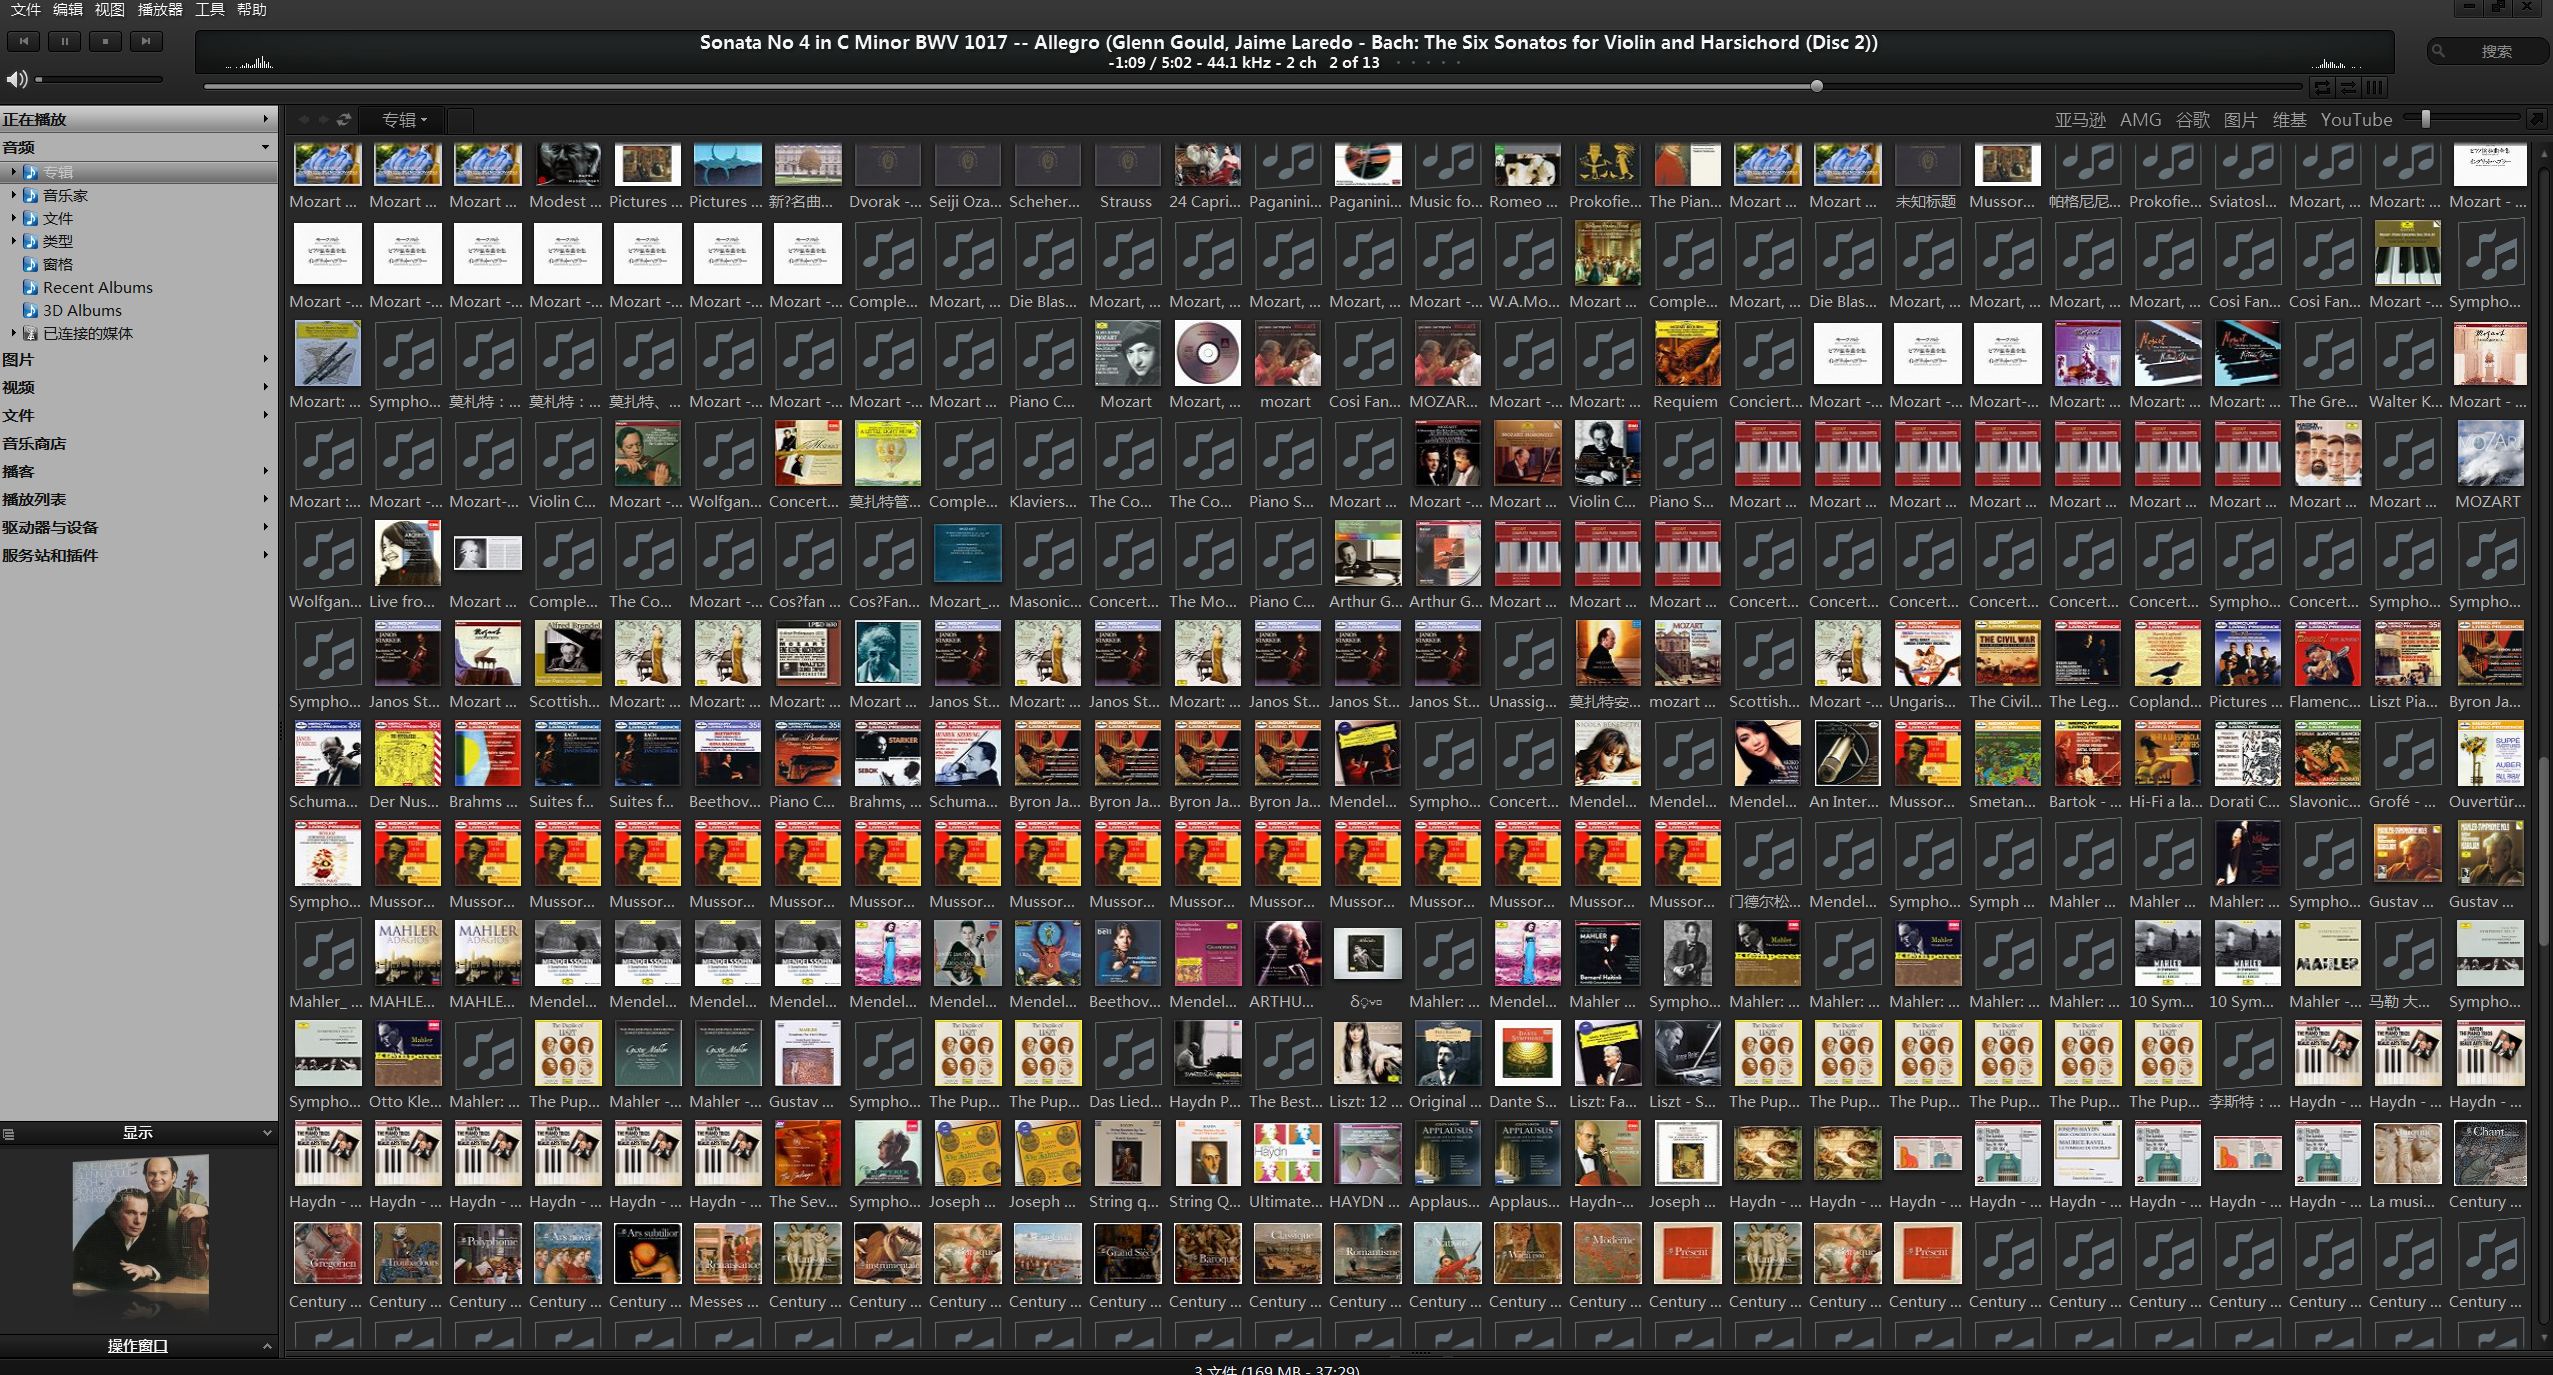Collapse the 音频 section arrow
Image resolution: width=2553 pixels, height=1375 pixels.
265,147
